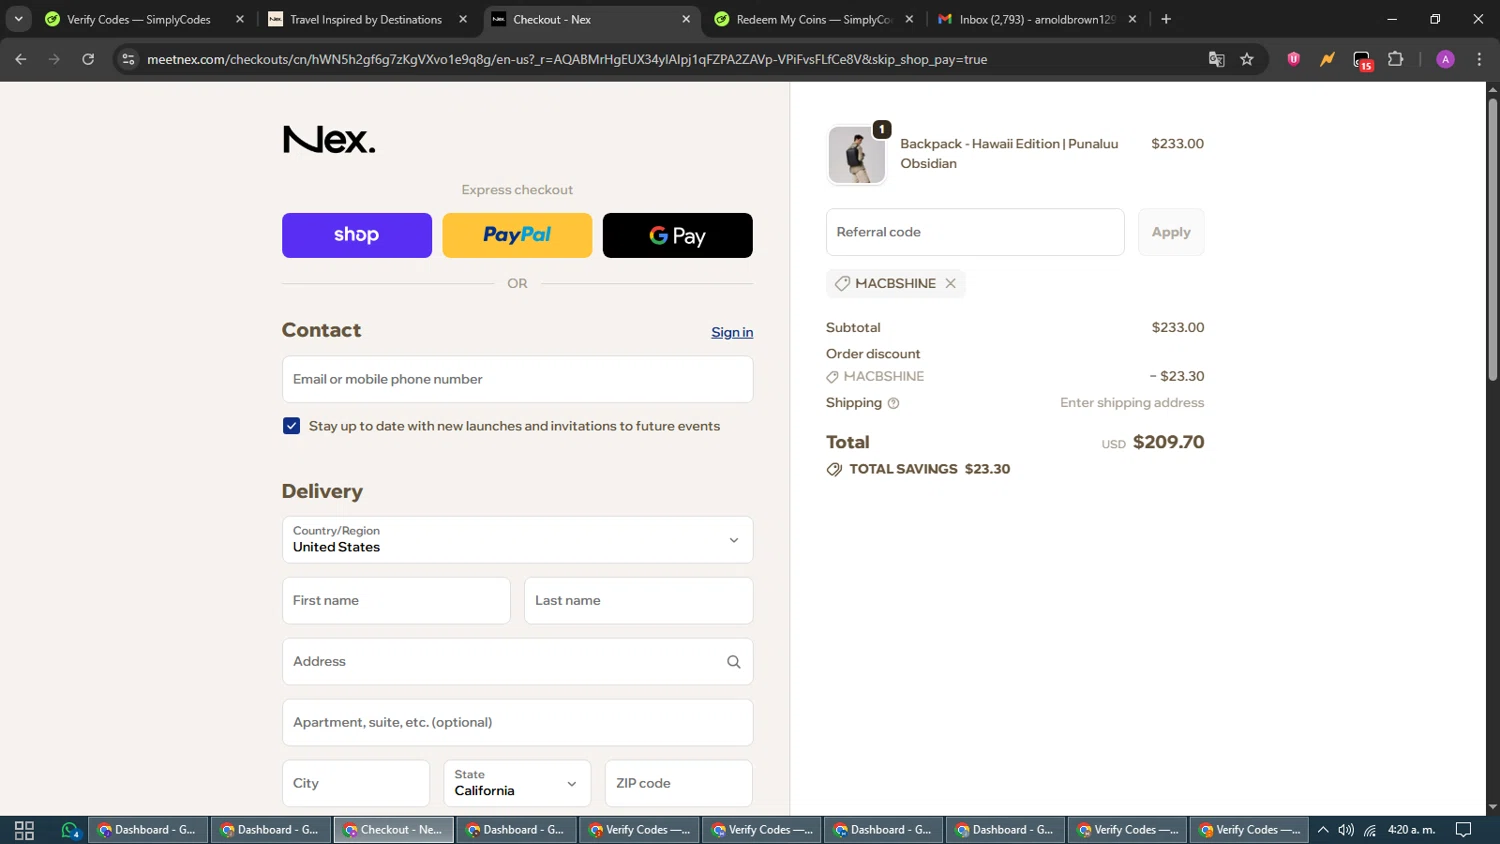Screen dimensions: 1500x844
Task: Click the Total Savings tag icon
Action: tap(834, 469)
